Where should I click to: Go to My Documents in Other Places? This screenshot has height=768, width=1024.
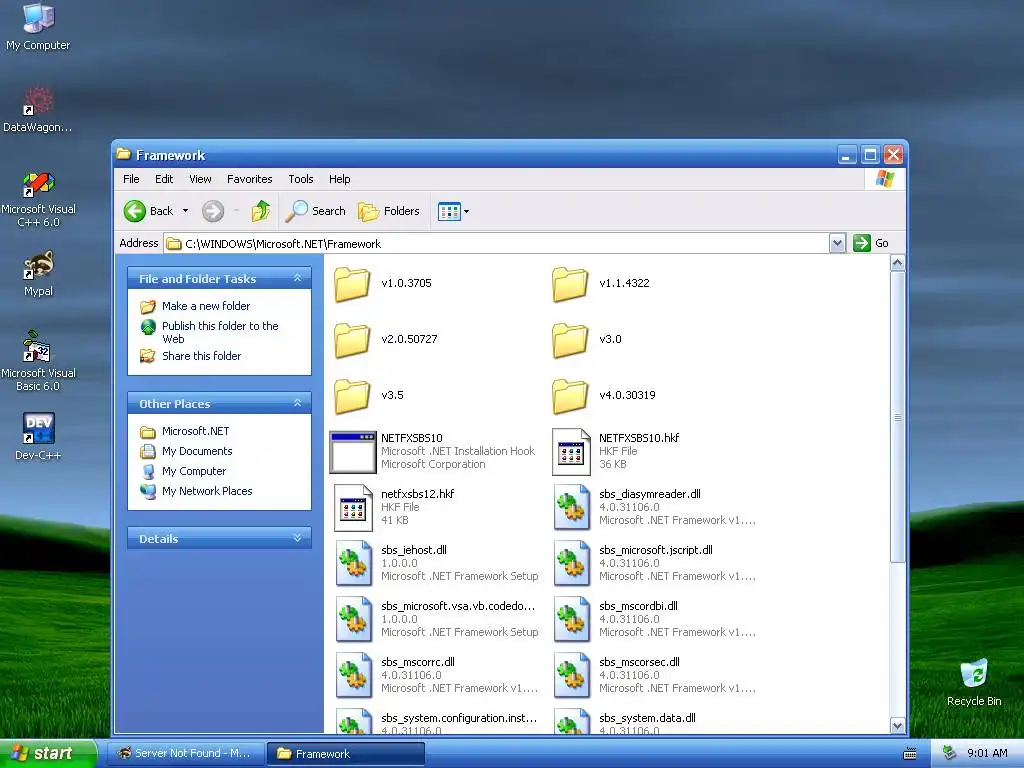(x=197, y=451)
